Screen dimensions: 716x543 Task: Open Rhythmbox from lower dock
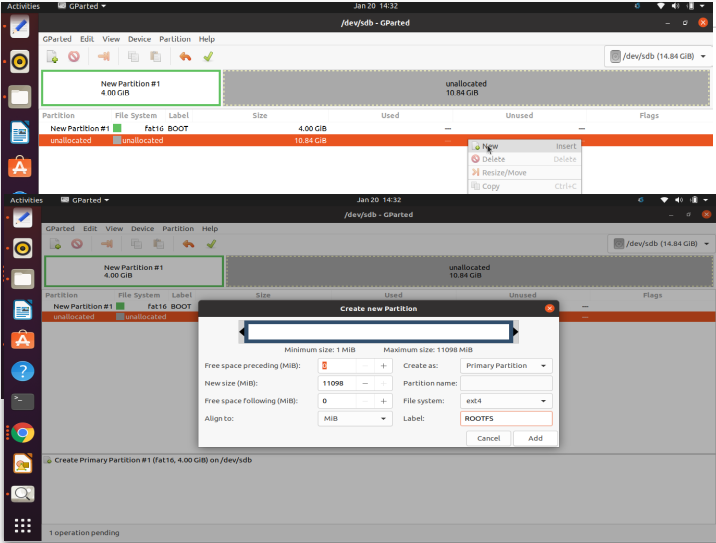click(x=22, y=248)
